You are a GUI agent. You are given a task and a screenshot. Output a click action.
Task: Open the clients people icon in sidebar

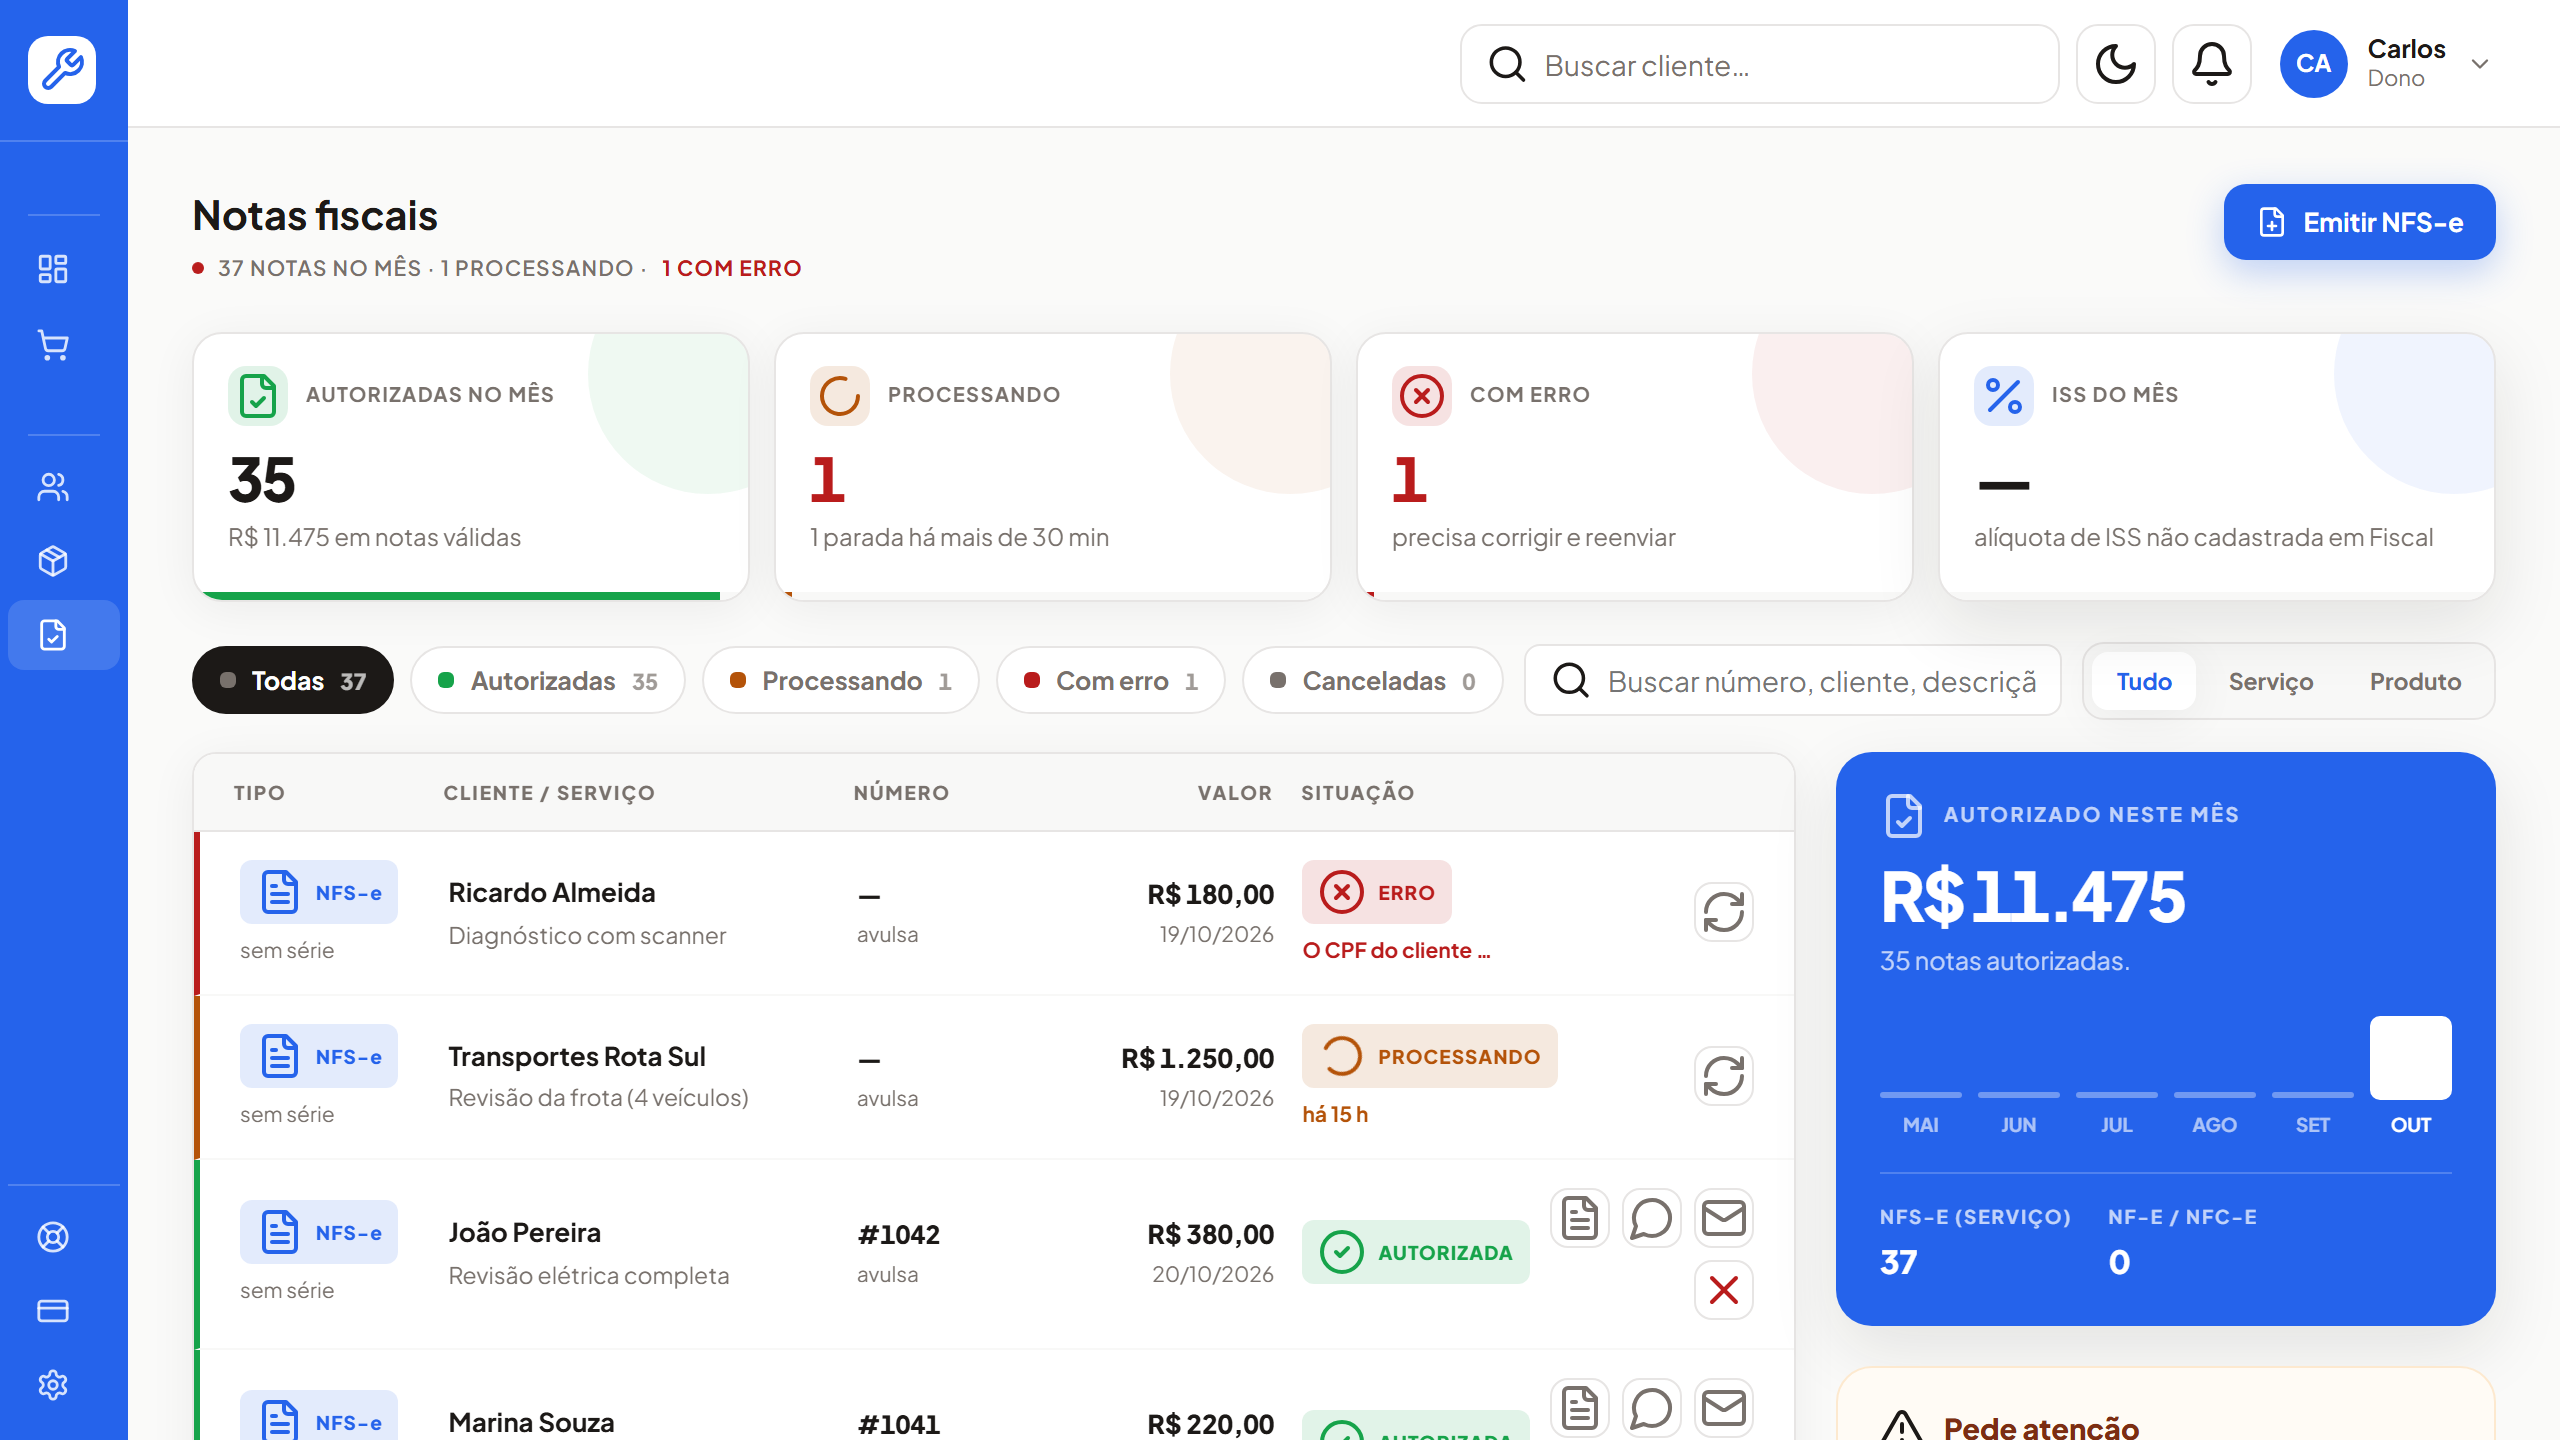53,487
